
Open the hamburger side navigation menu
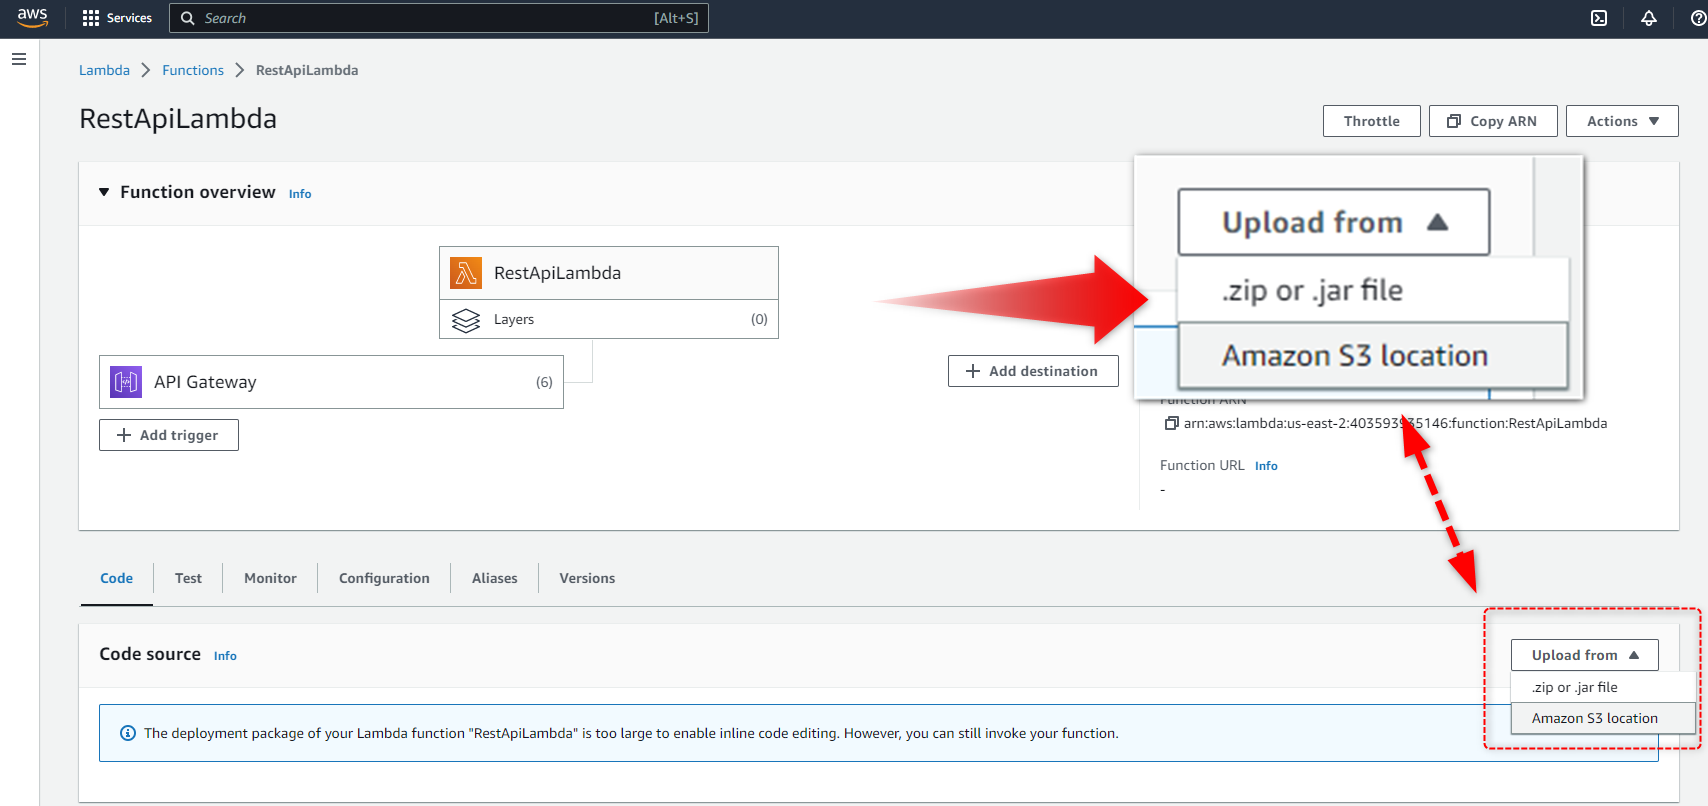[18, 59]
